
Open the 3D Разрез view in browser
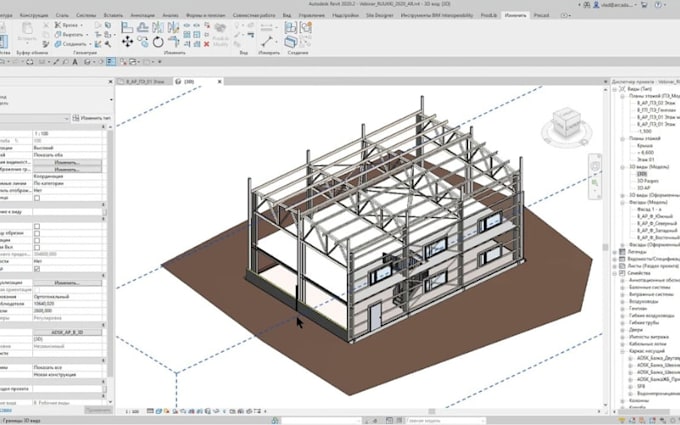coord(647,181)
